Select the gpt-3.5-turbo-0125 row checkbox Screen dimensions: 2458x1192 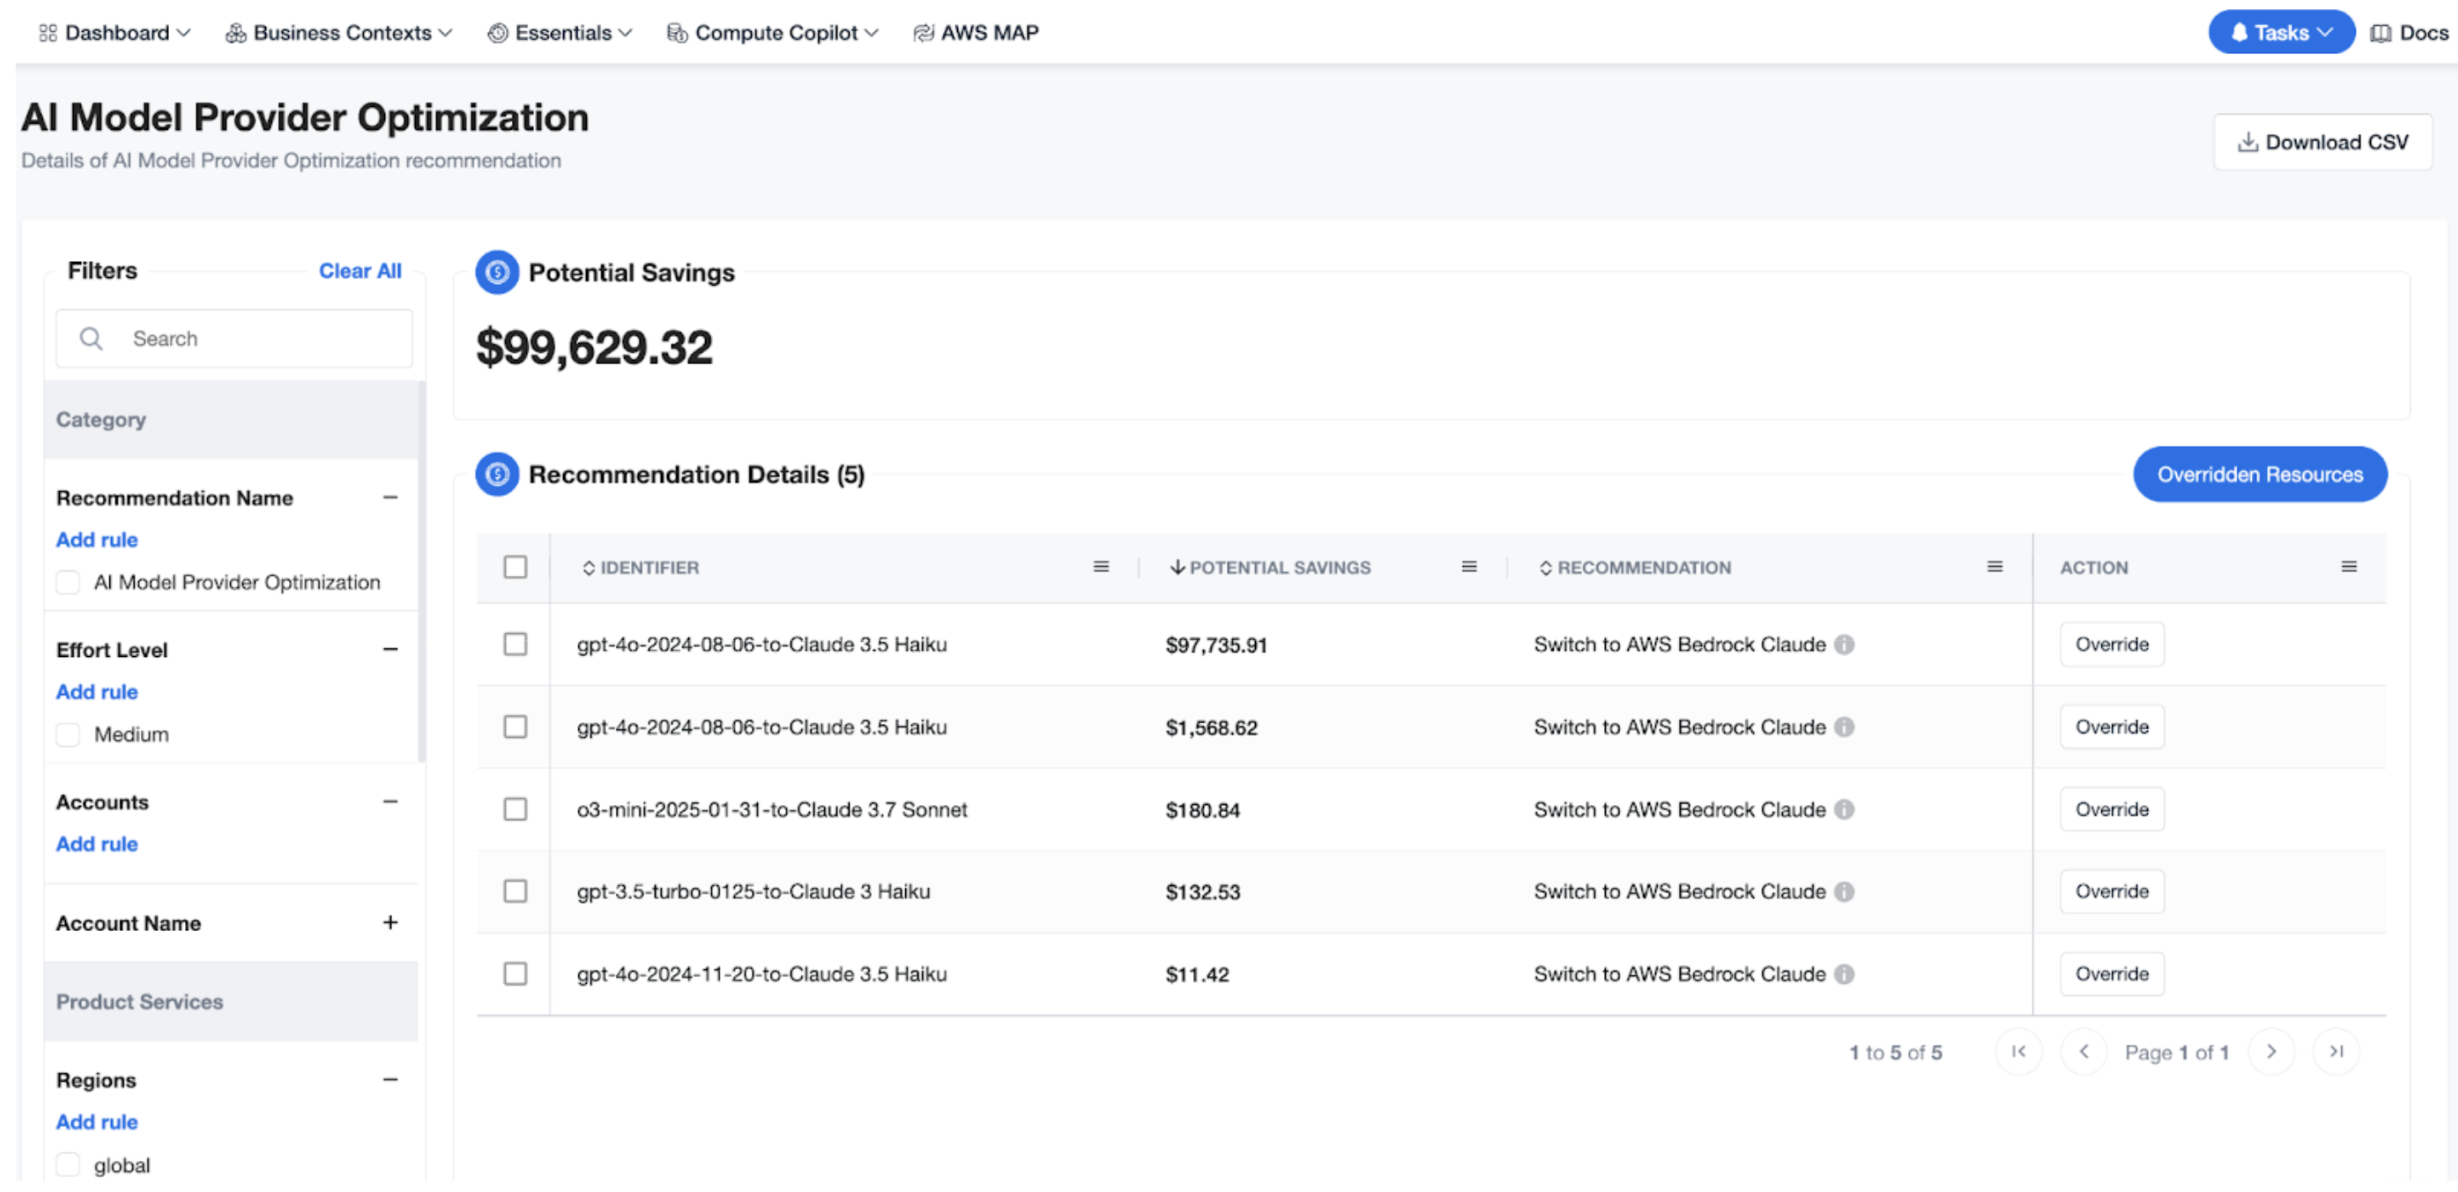click(515, 891)
